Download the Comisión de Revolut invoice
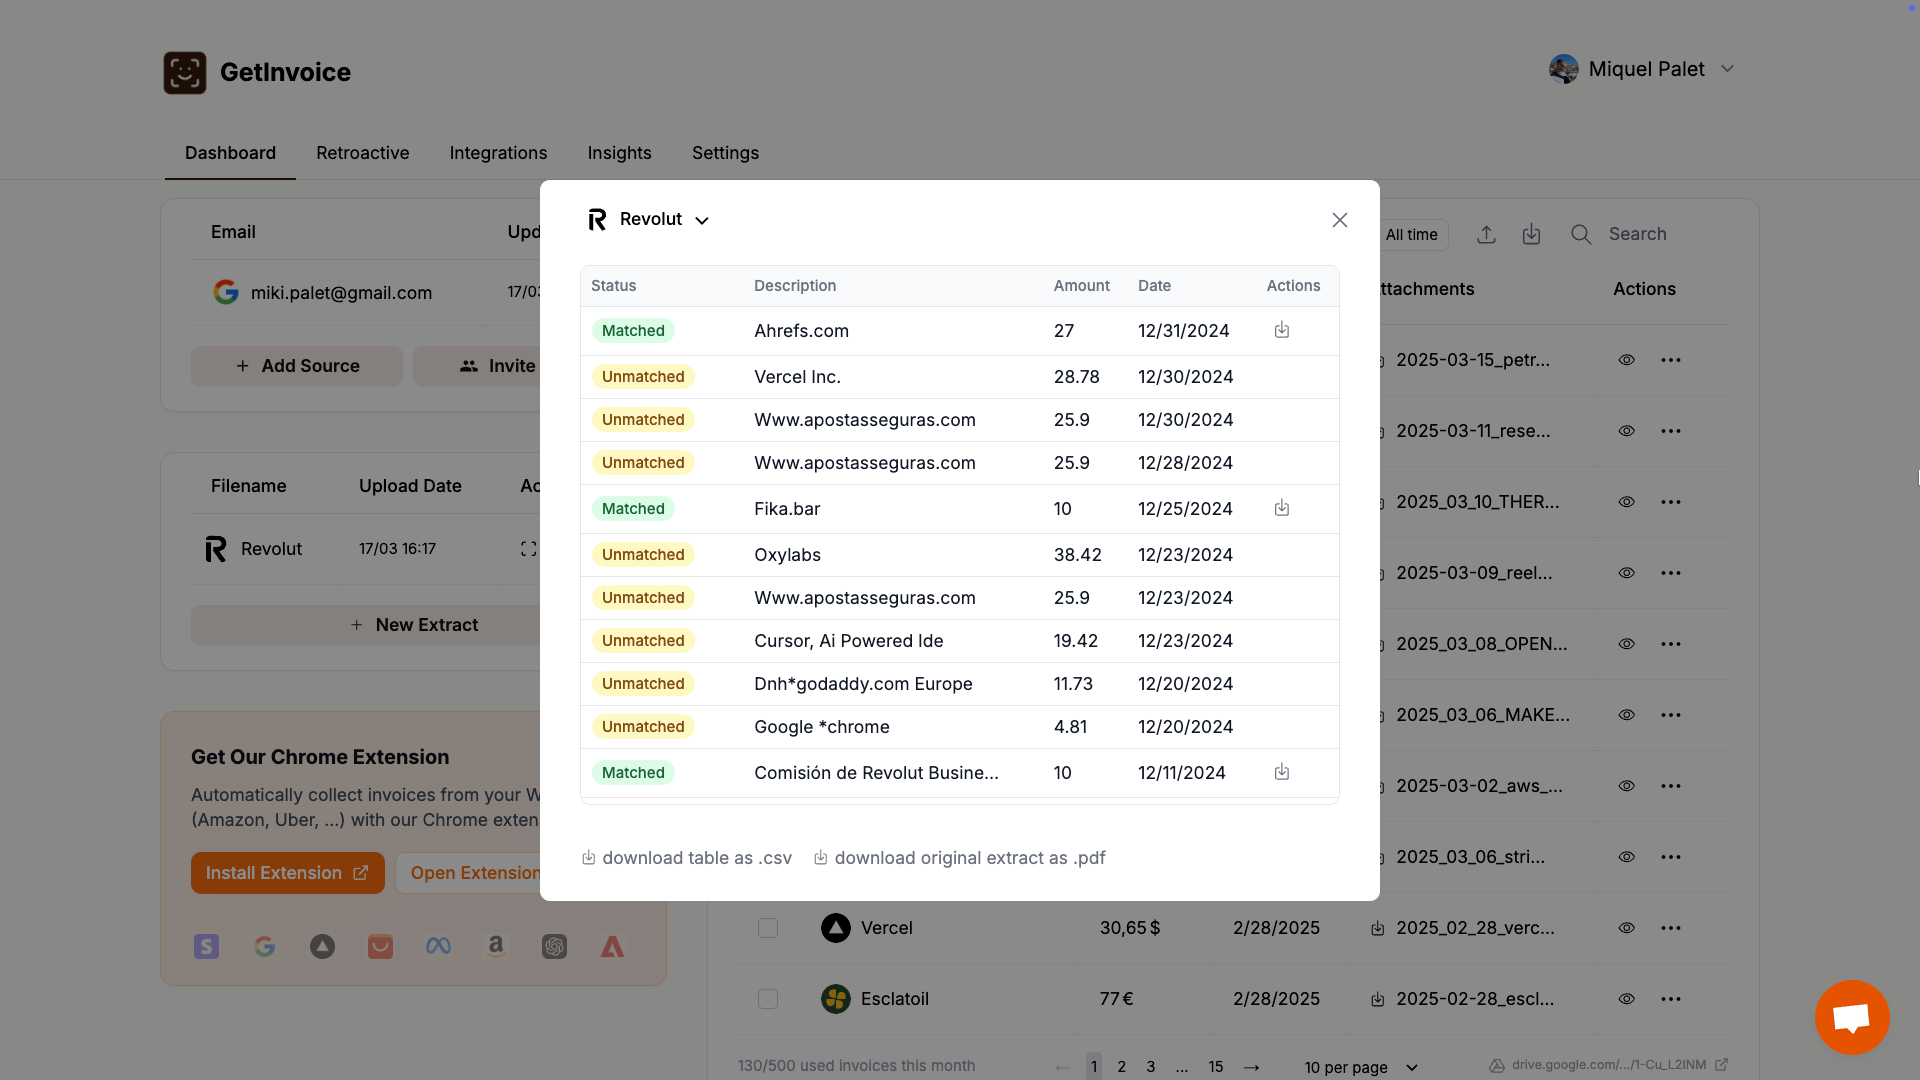The image size is (1920, 1080). click(x=1281, y=772)
